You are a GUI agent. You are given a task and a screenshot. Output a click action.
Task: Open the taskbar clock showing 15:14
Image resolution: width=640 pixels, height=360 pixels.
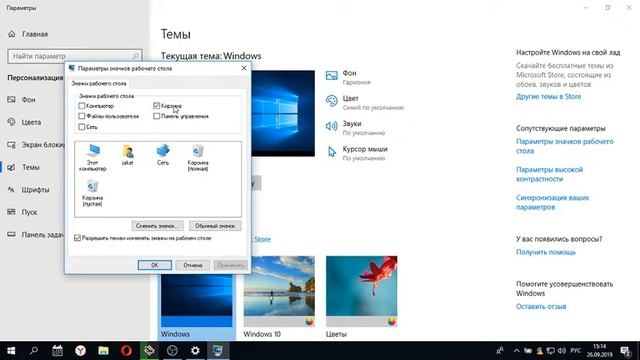pyautogui.click(x=600, y=351)
